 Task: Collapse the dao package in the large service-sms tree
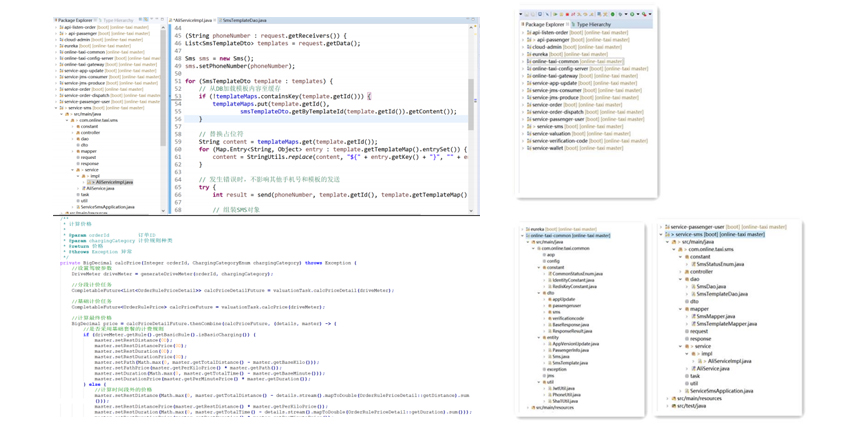(680, 279)
